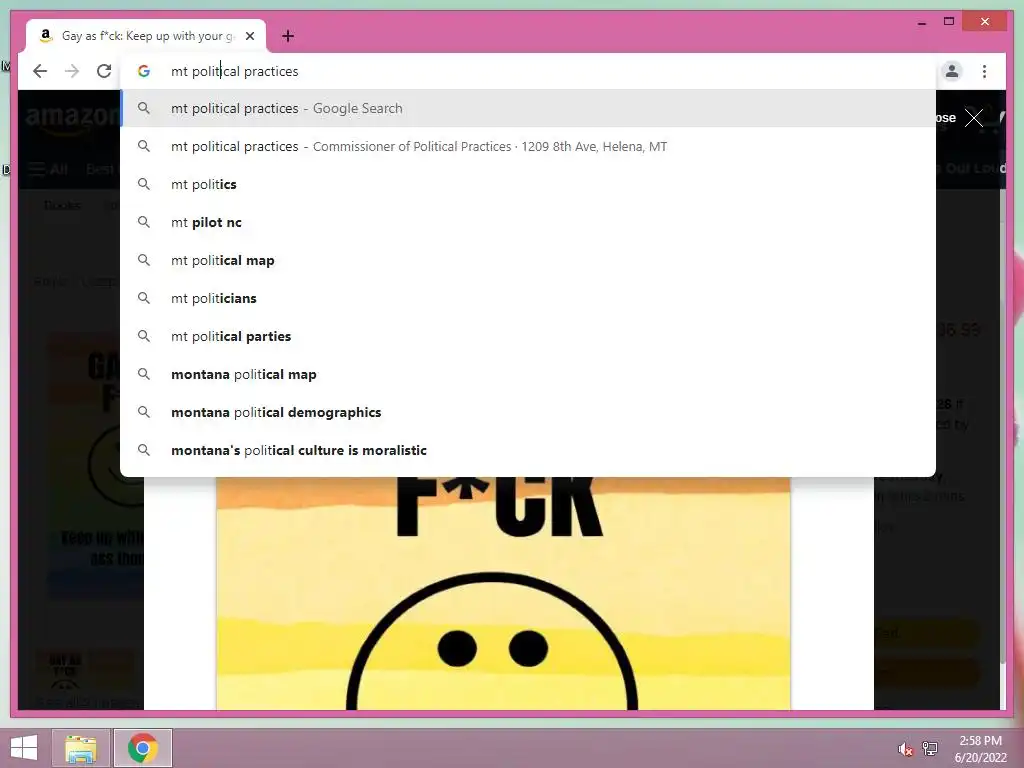This screenshot has width=1024, height=768.
Task: Click the address bar showing 'mt political practices'
Action: pyautogui.click(x=528, y=71)
